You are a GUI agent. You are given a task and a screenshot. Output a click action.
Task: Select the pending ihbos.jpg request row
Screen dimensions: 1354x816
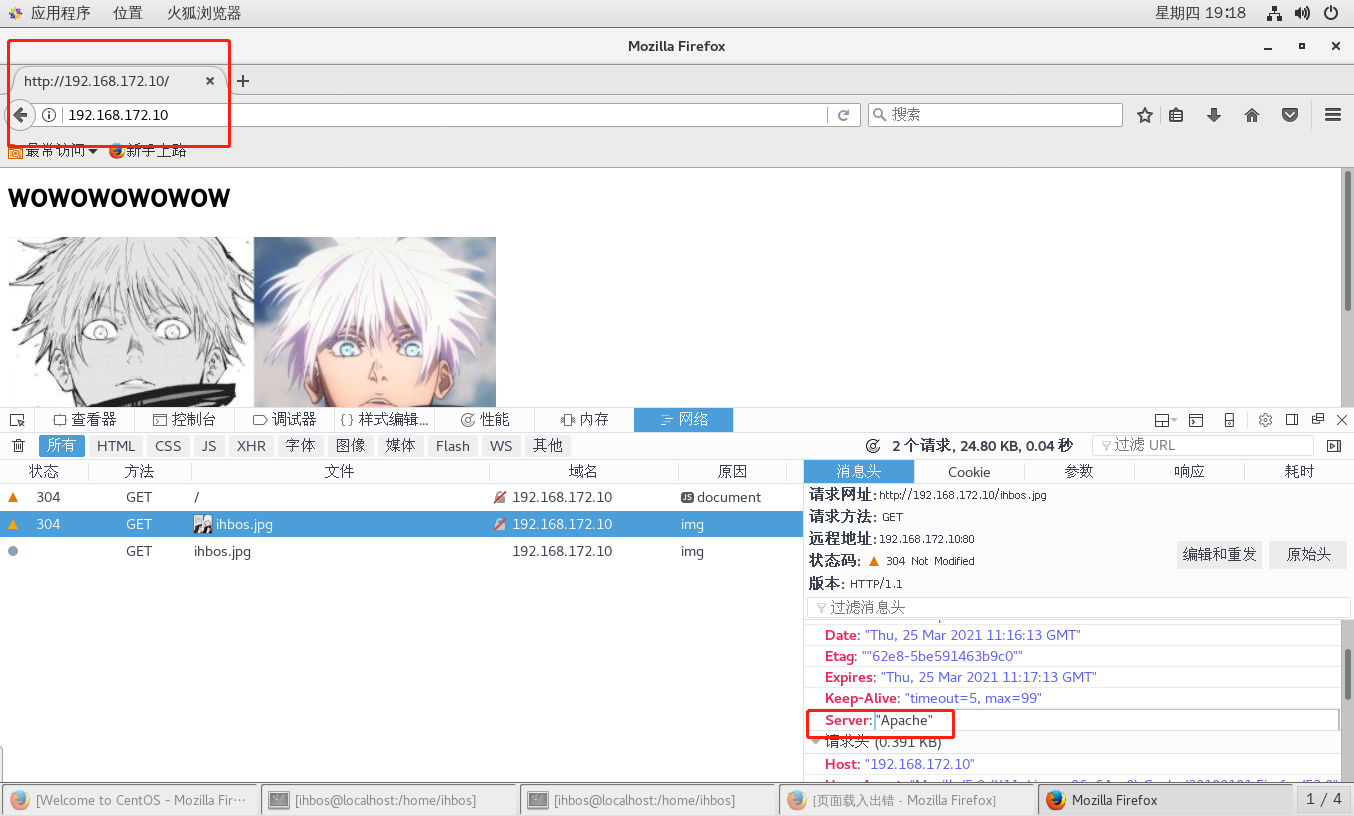[x=401, y=551]
